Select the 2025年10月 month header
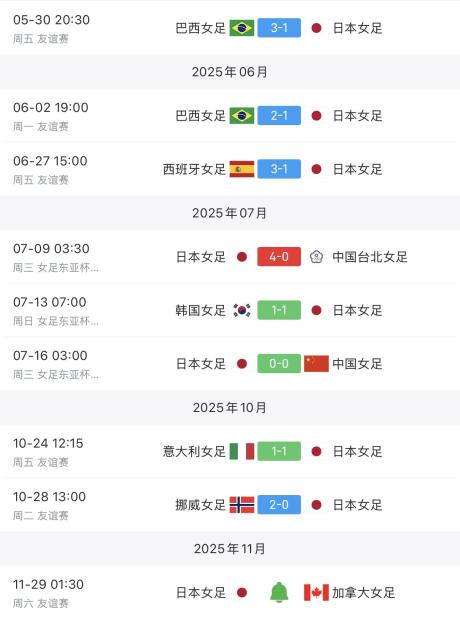Screen dimensions: 460x618 (x=230, y=408)
